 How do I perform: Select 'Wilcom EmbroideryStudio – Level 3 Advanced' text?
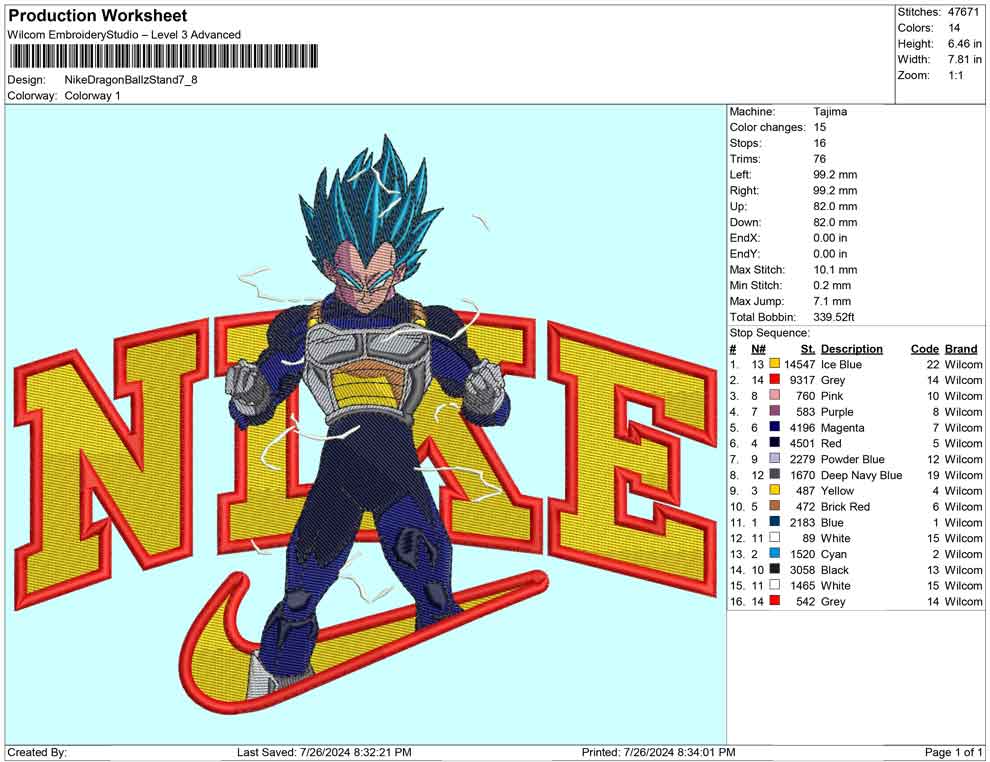pos(124,35)
